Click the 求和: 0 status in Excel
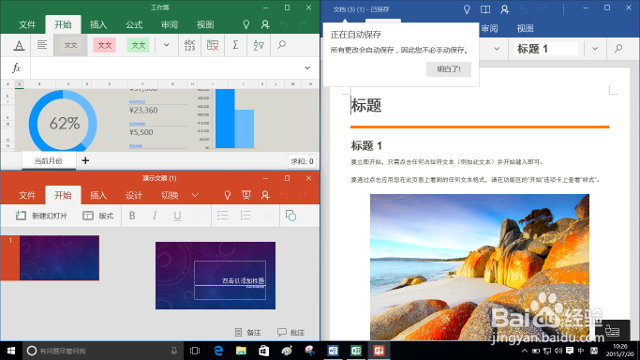 pos(302,161)
